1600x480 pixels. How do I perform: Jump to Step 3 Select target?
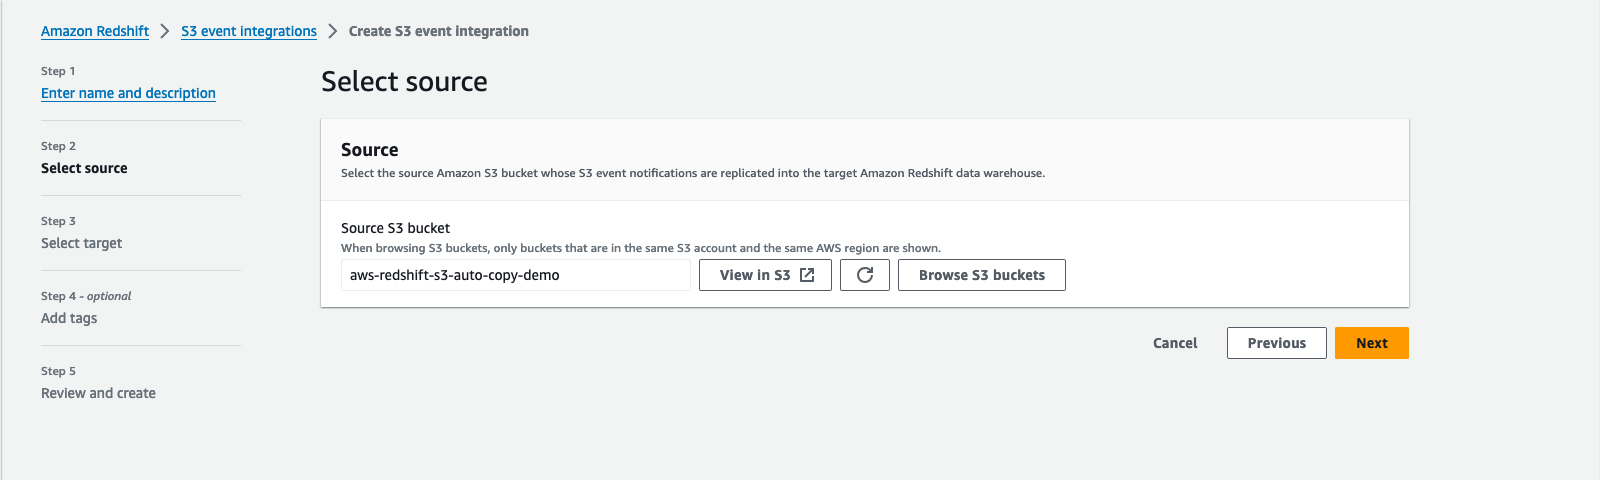pos(81,243)
